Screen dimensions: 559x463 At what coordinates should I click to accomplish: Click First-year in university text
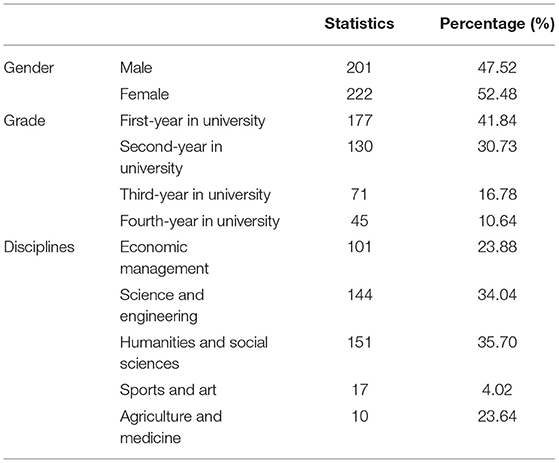tap(193, 120)
